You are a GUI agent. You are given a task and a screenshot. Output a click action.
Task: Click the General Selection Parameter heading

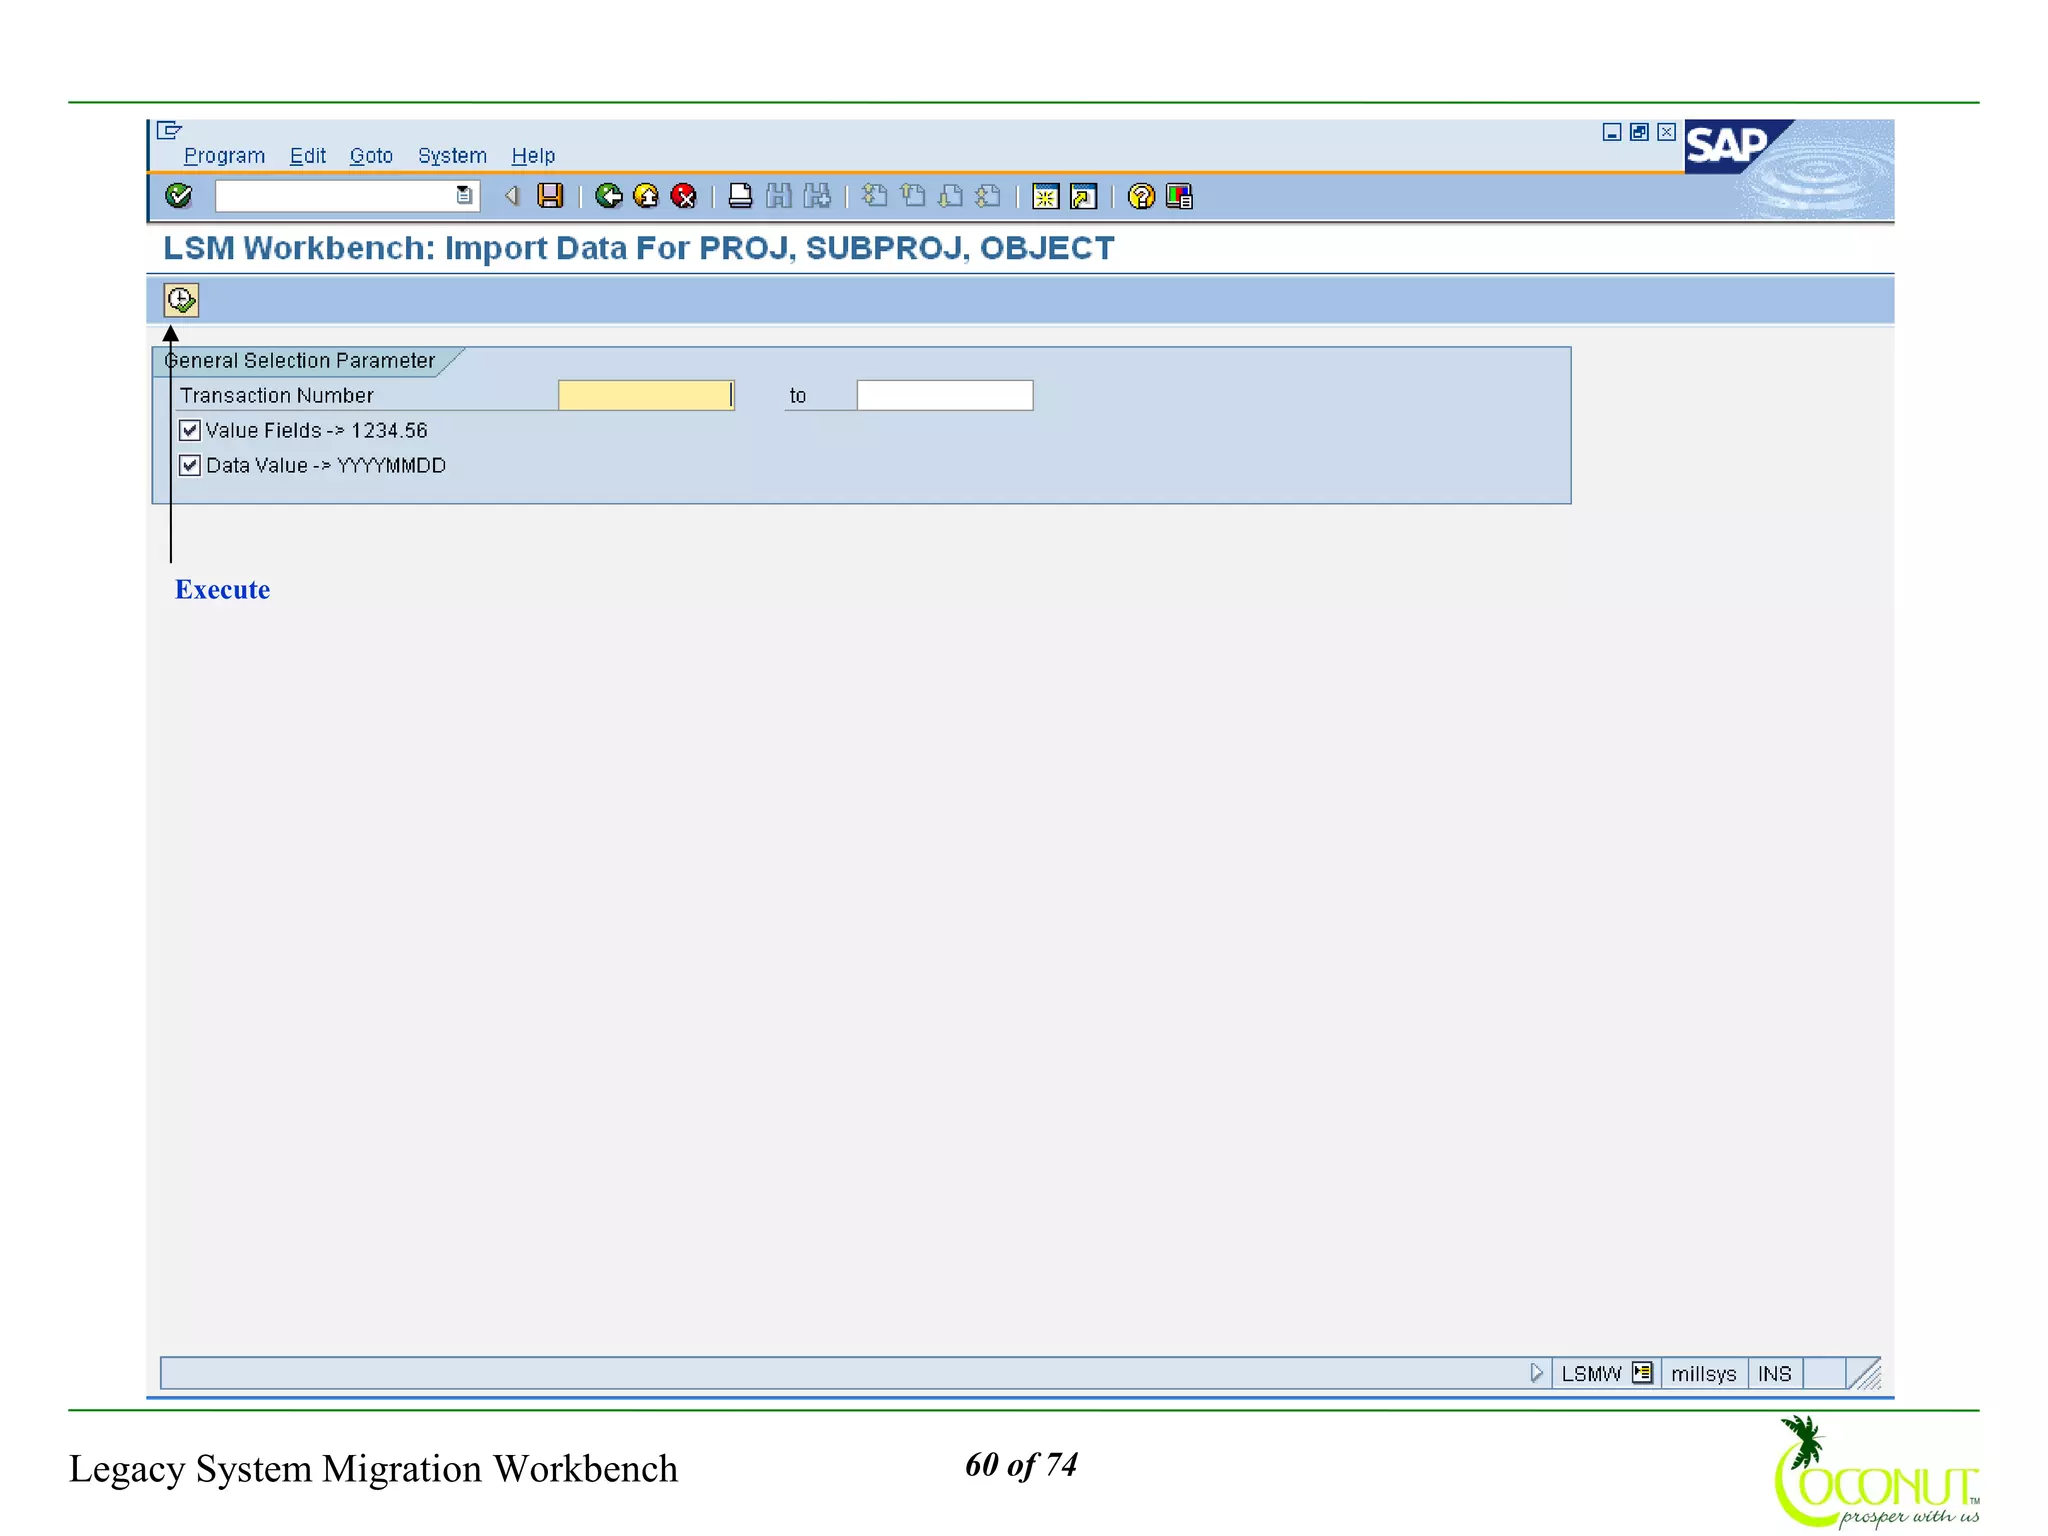pyautogui.click(x=300, y=361)
